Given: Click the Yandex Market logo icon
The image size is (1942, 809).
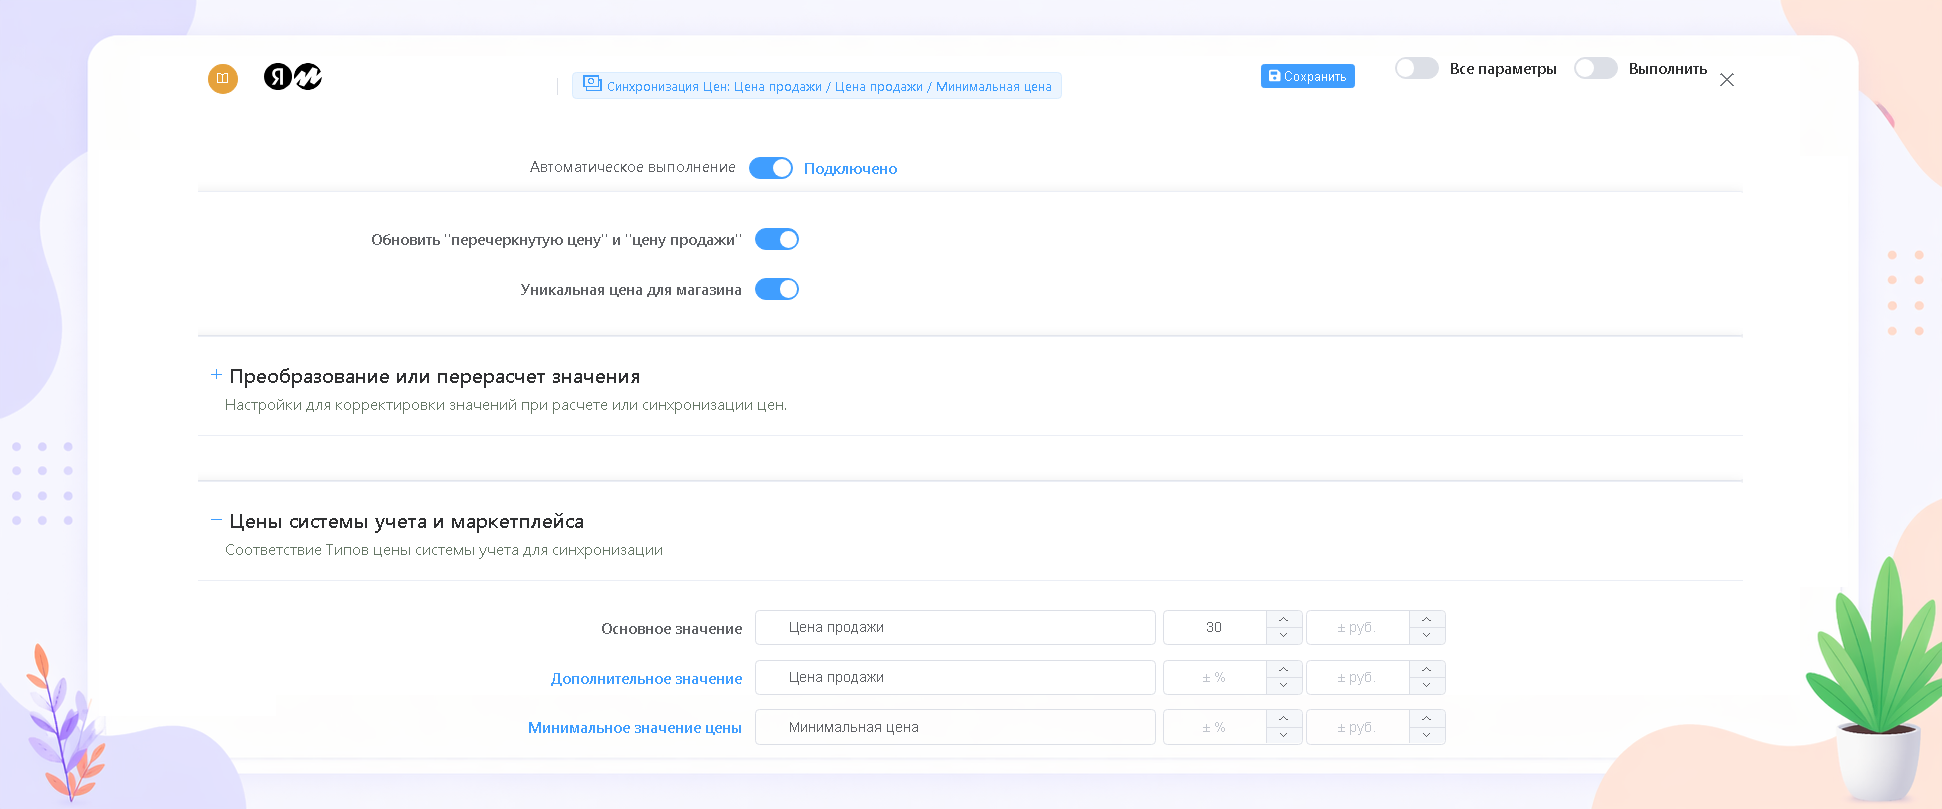Looking at the screenshot, I should click(x=293, y=77).
